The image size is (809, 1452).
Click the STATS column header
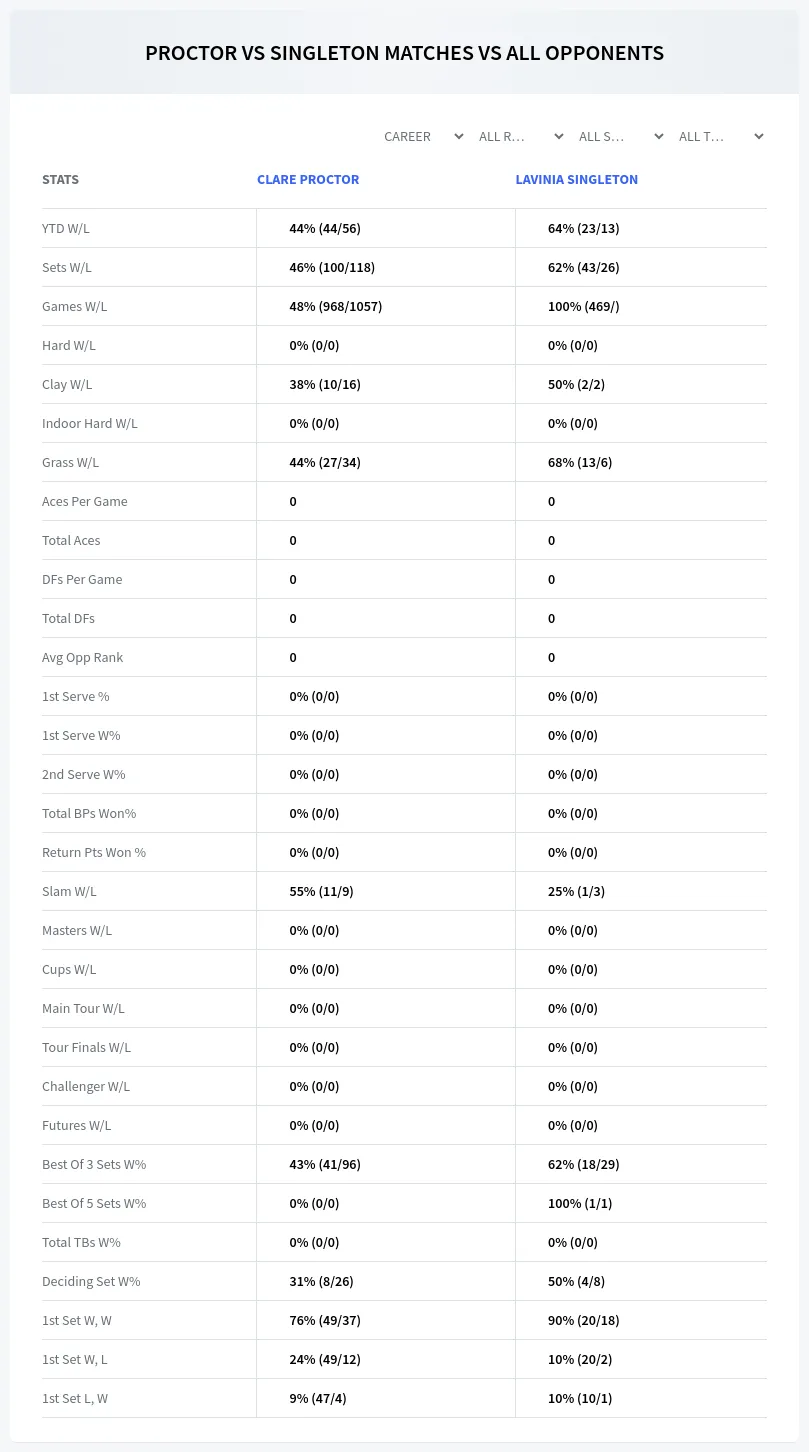point(60,180)
